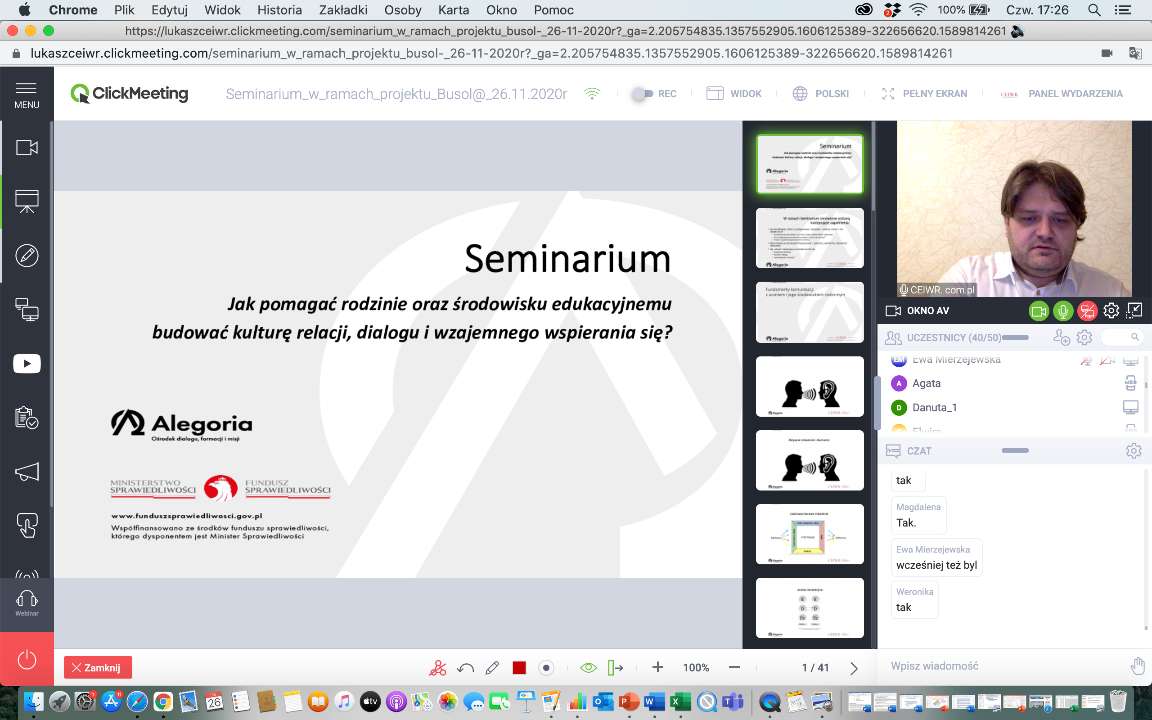Viewport: 1152px width, 720px height.
Task: Toggle the REC recording switch
Action: [x=643, y=94]
